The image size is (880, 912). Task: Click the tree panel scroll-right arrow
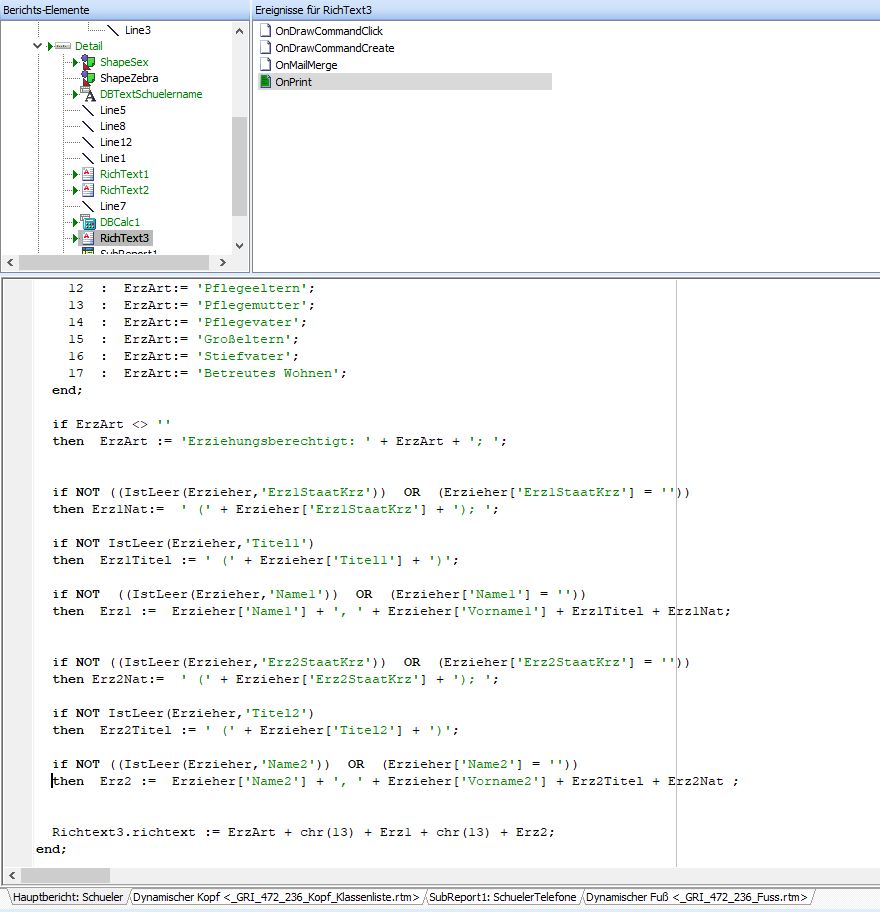click(223, 262)
